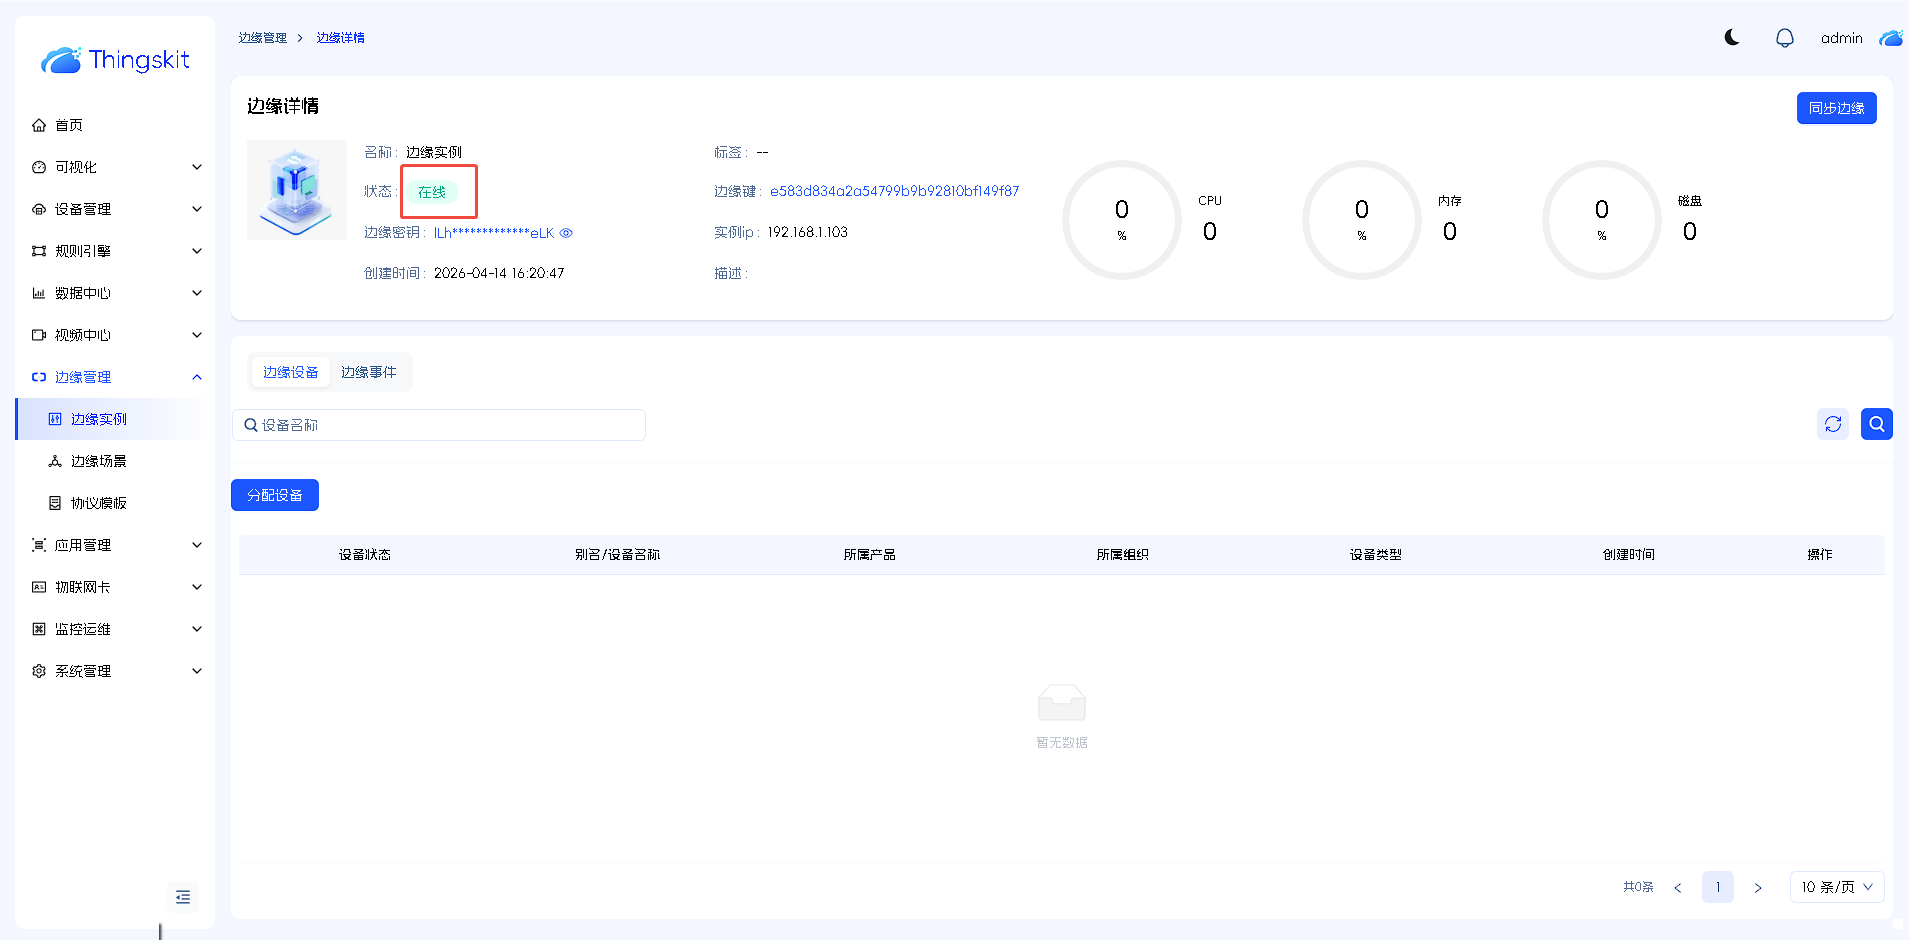1909x940 pixels.
Task: Click the 所属产品 column header
Action: pyautogui.click(x=870, y=555)
